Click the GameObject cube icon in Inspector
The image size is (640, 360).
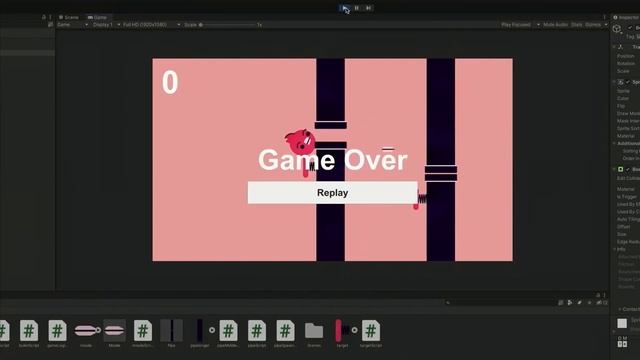pos(617,29)
